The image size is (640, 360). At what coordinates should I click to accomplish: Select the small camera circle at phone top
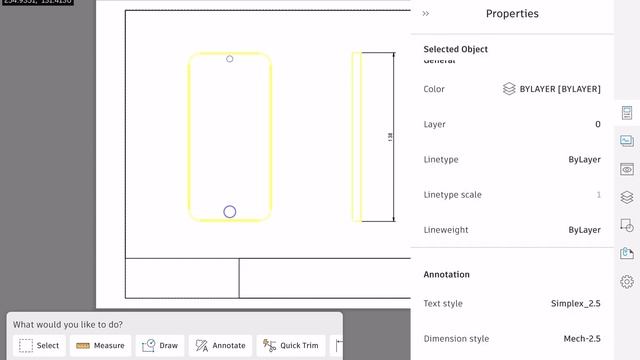(230, 59)
